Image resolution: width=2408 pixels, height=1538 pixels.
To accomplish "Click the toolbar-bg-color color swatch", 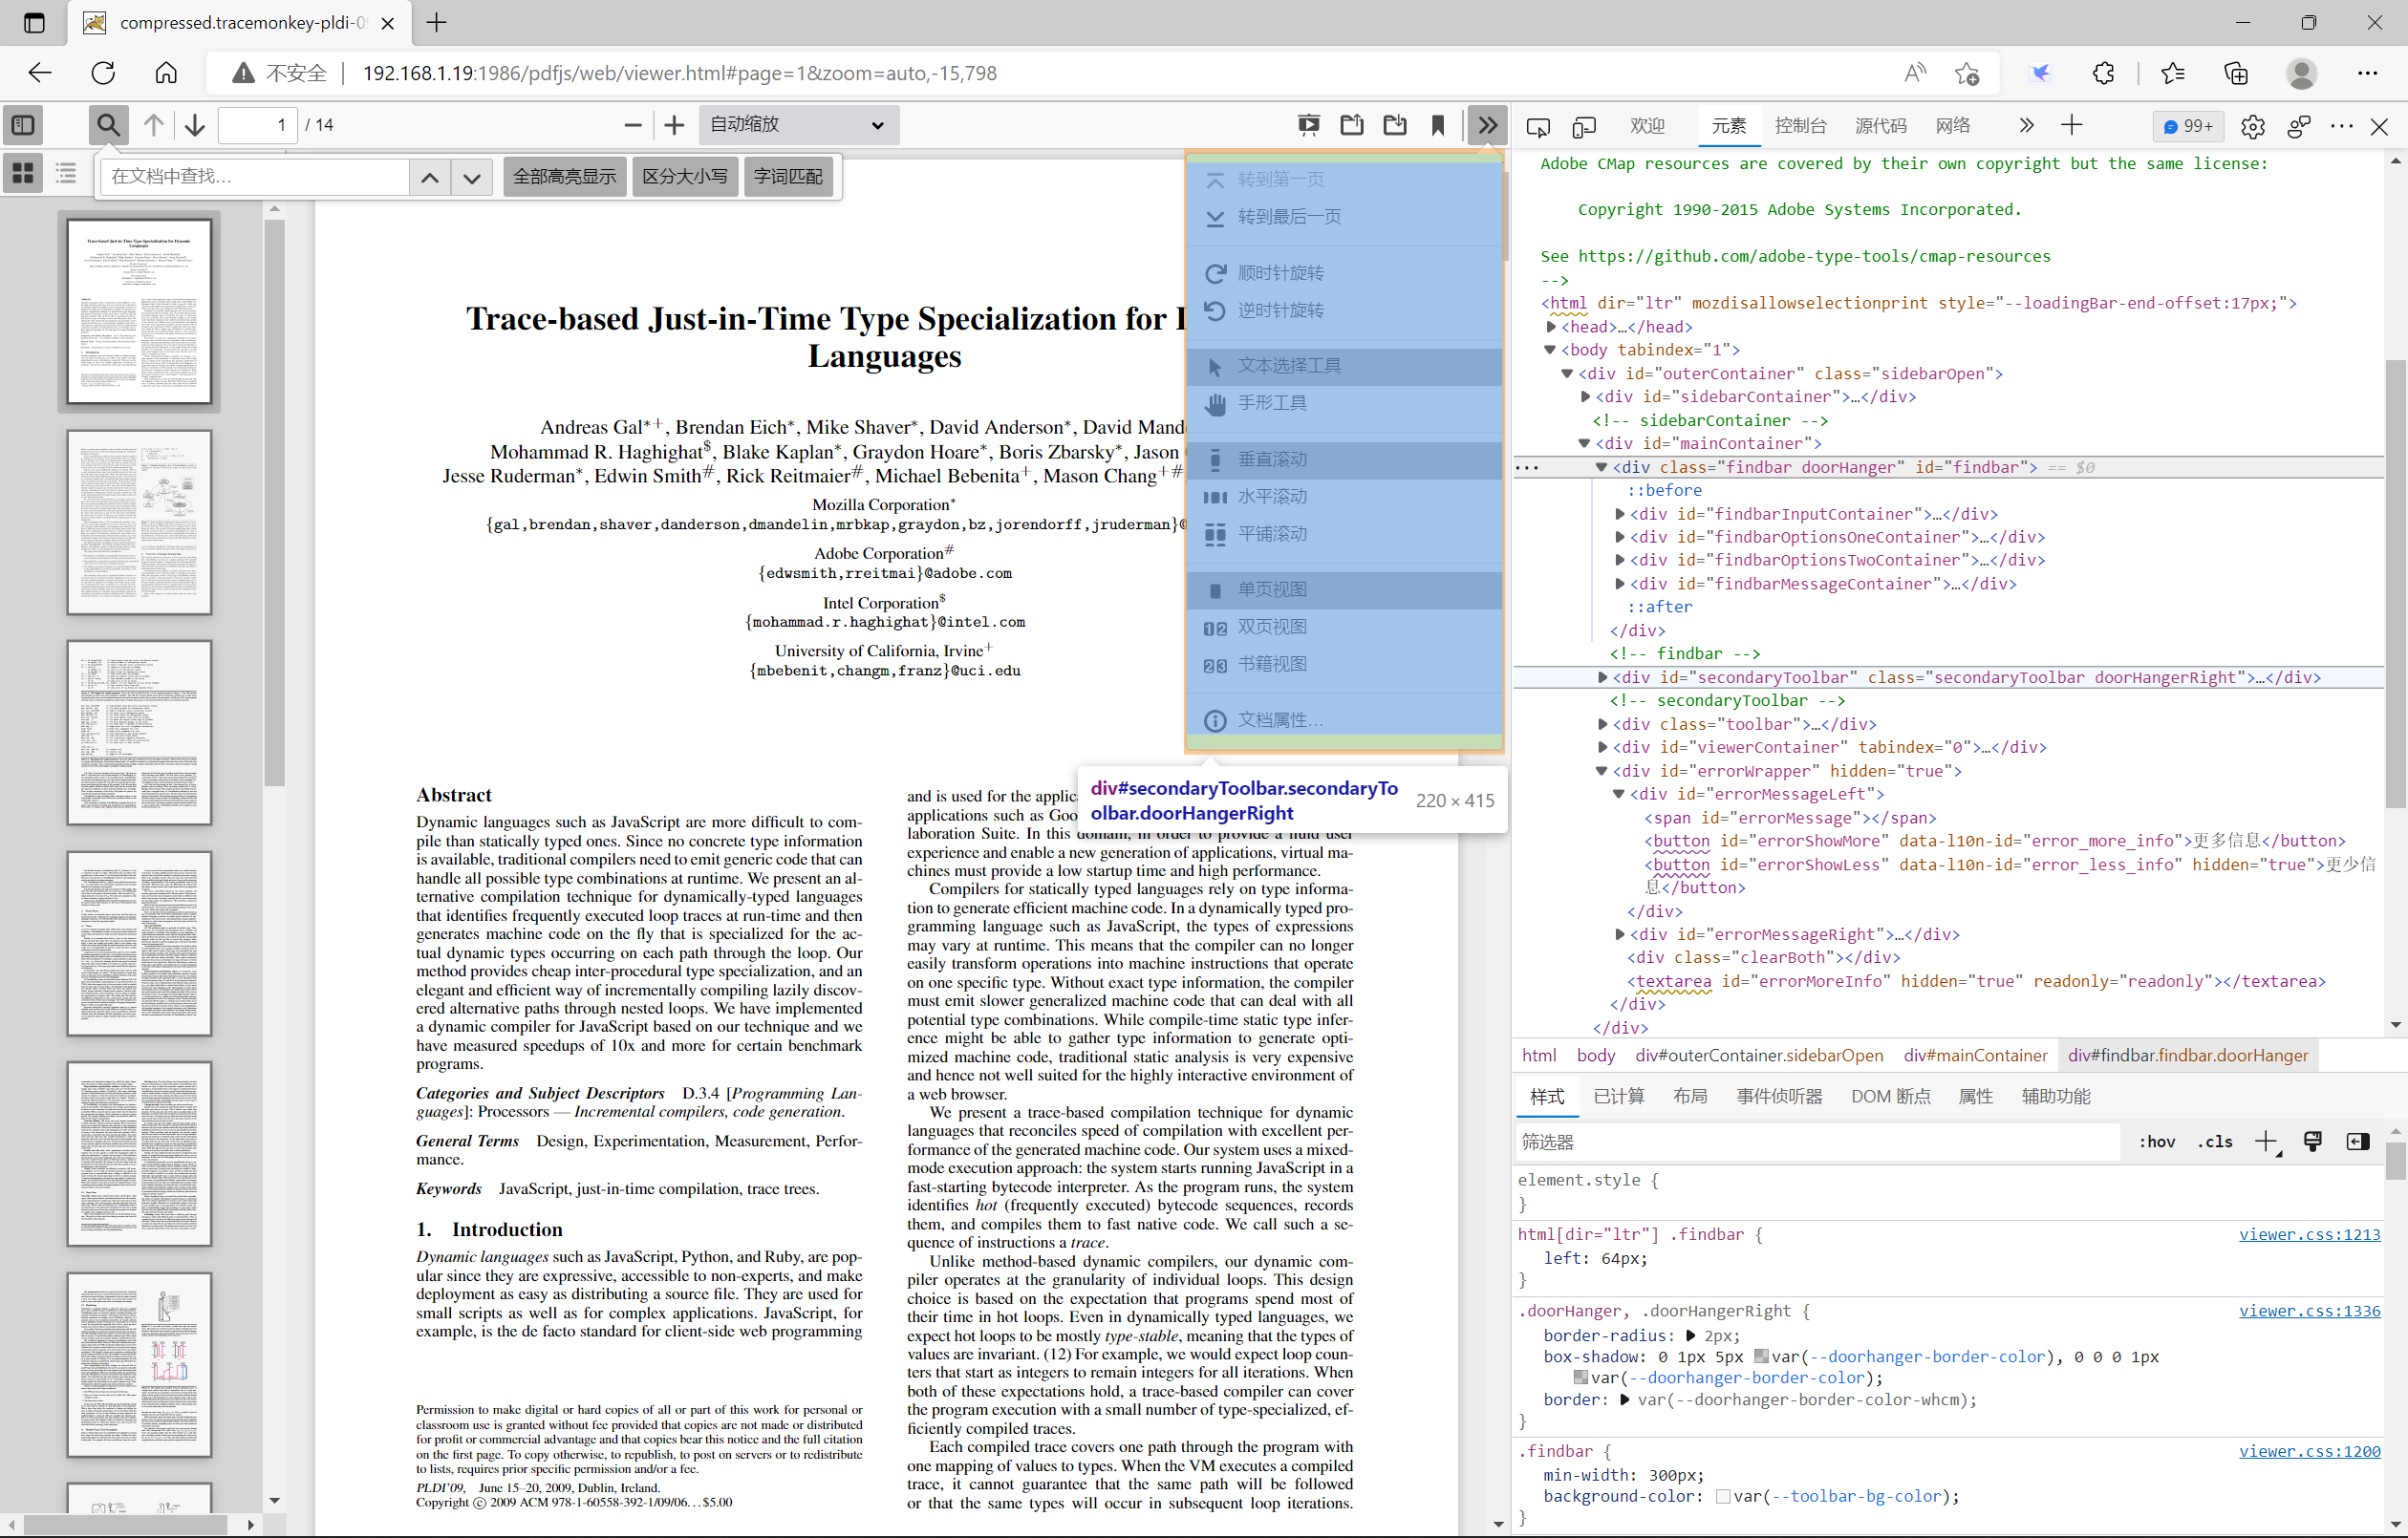I will coord(1722,1496).
